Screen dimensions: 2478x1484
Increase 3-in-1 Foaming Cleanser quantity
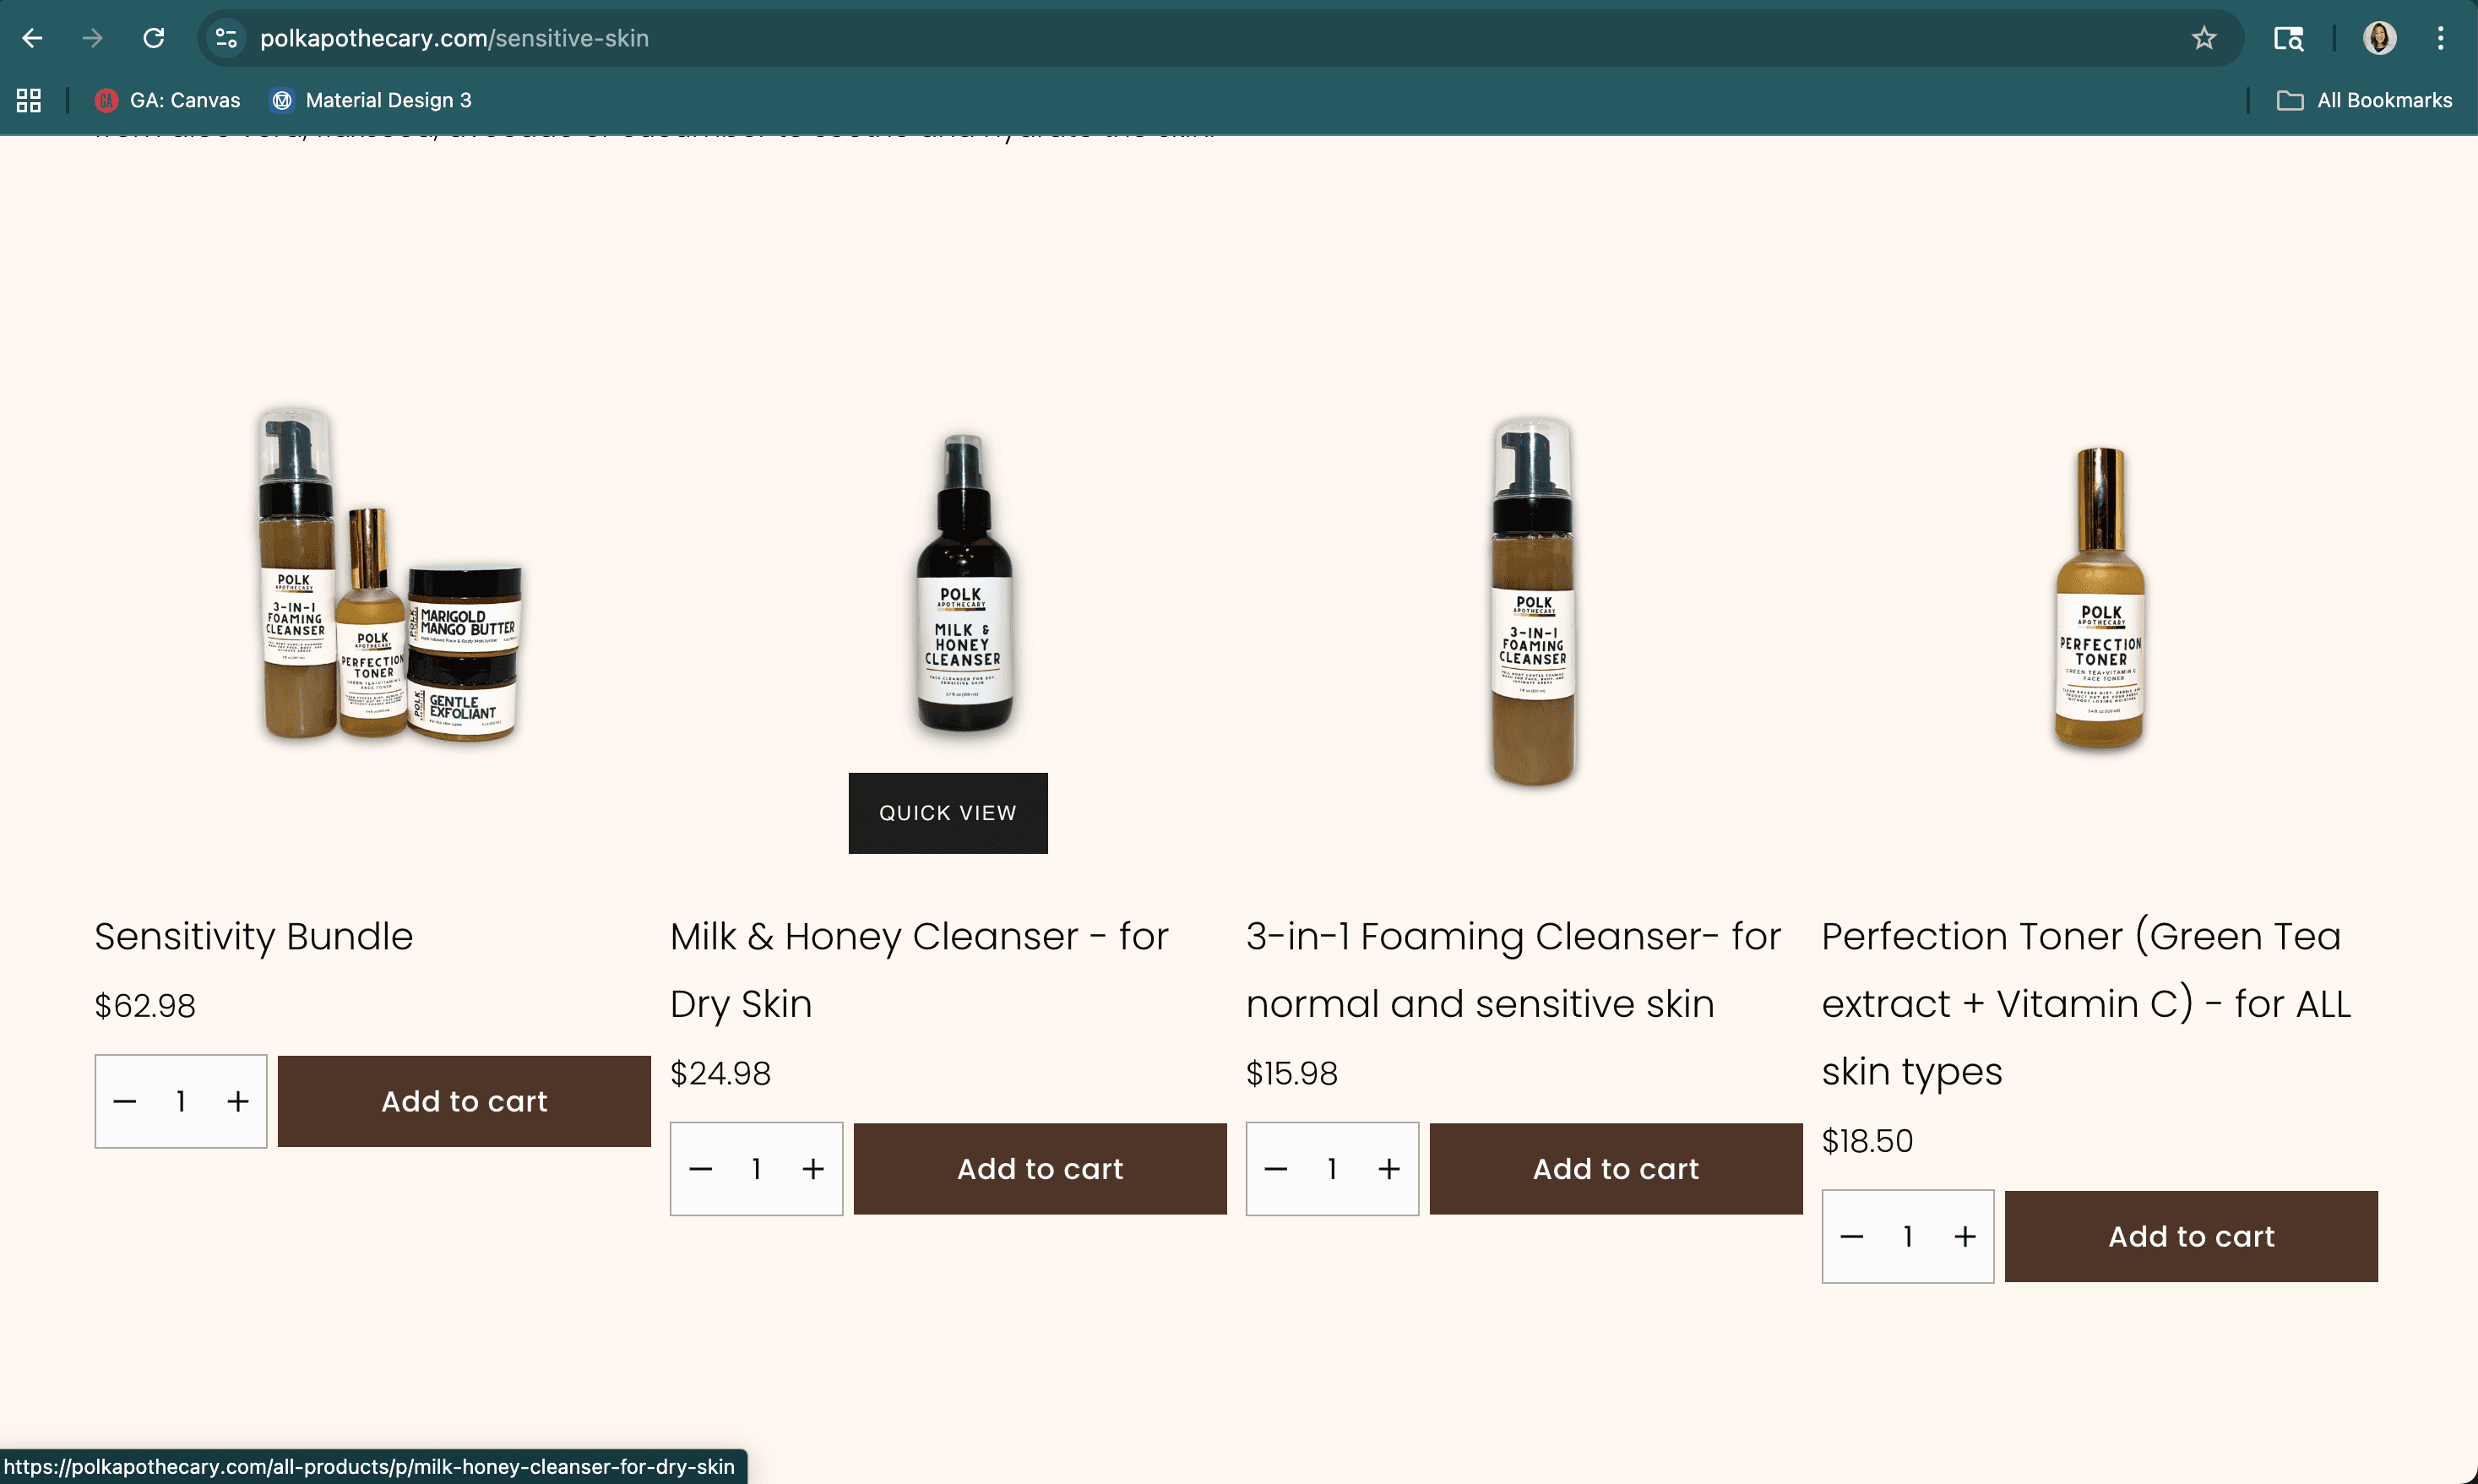click(x=1389, y=1169)
